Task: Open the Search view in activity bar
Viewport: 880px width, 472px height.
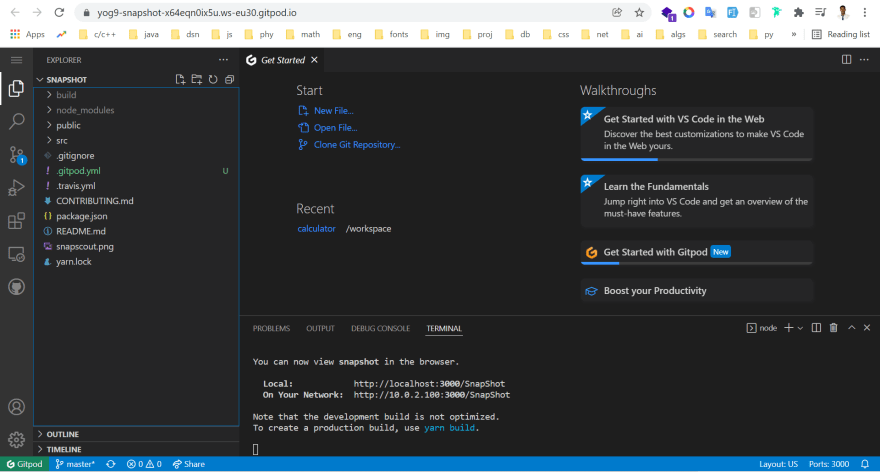Action: pyautogui.click(x=16, y=121)
